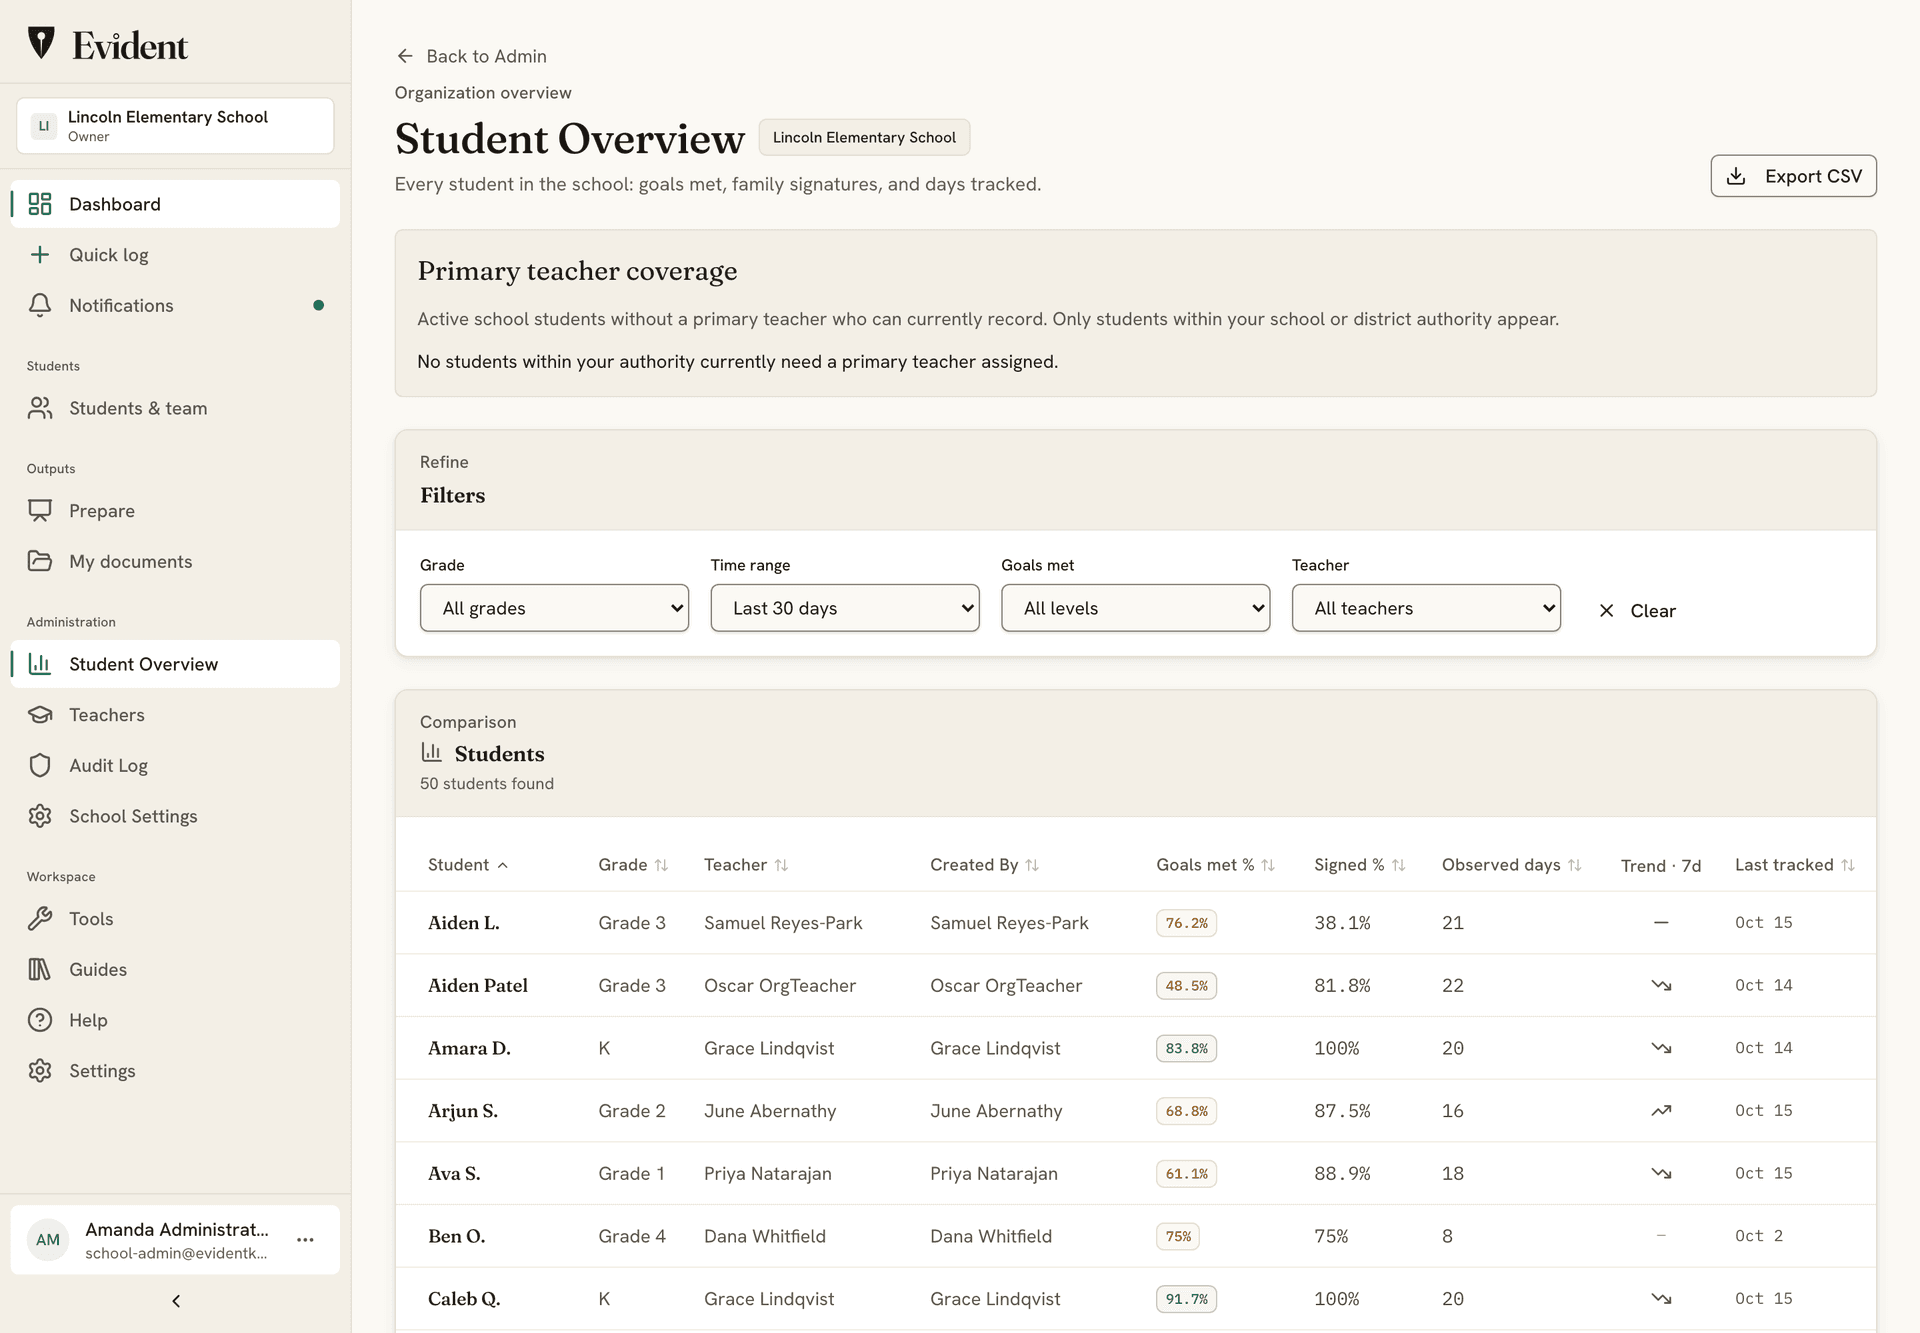Click the Prepare presentation icon
Screen dimensions: 1920x1333
[x=40, y=511]
